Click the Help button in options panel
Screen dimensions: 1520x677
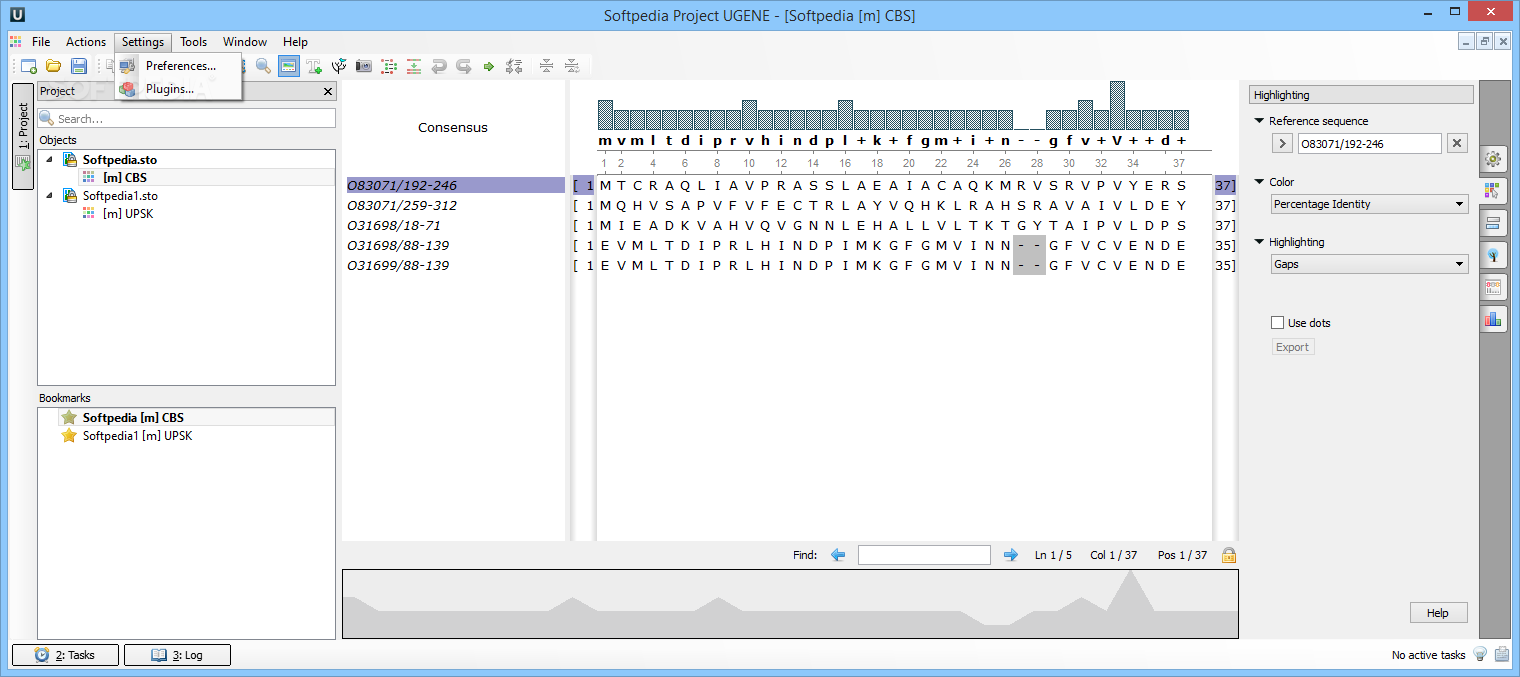pyautogui.click(x=1437, y=613)
